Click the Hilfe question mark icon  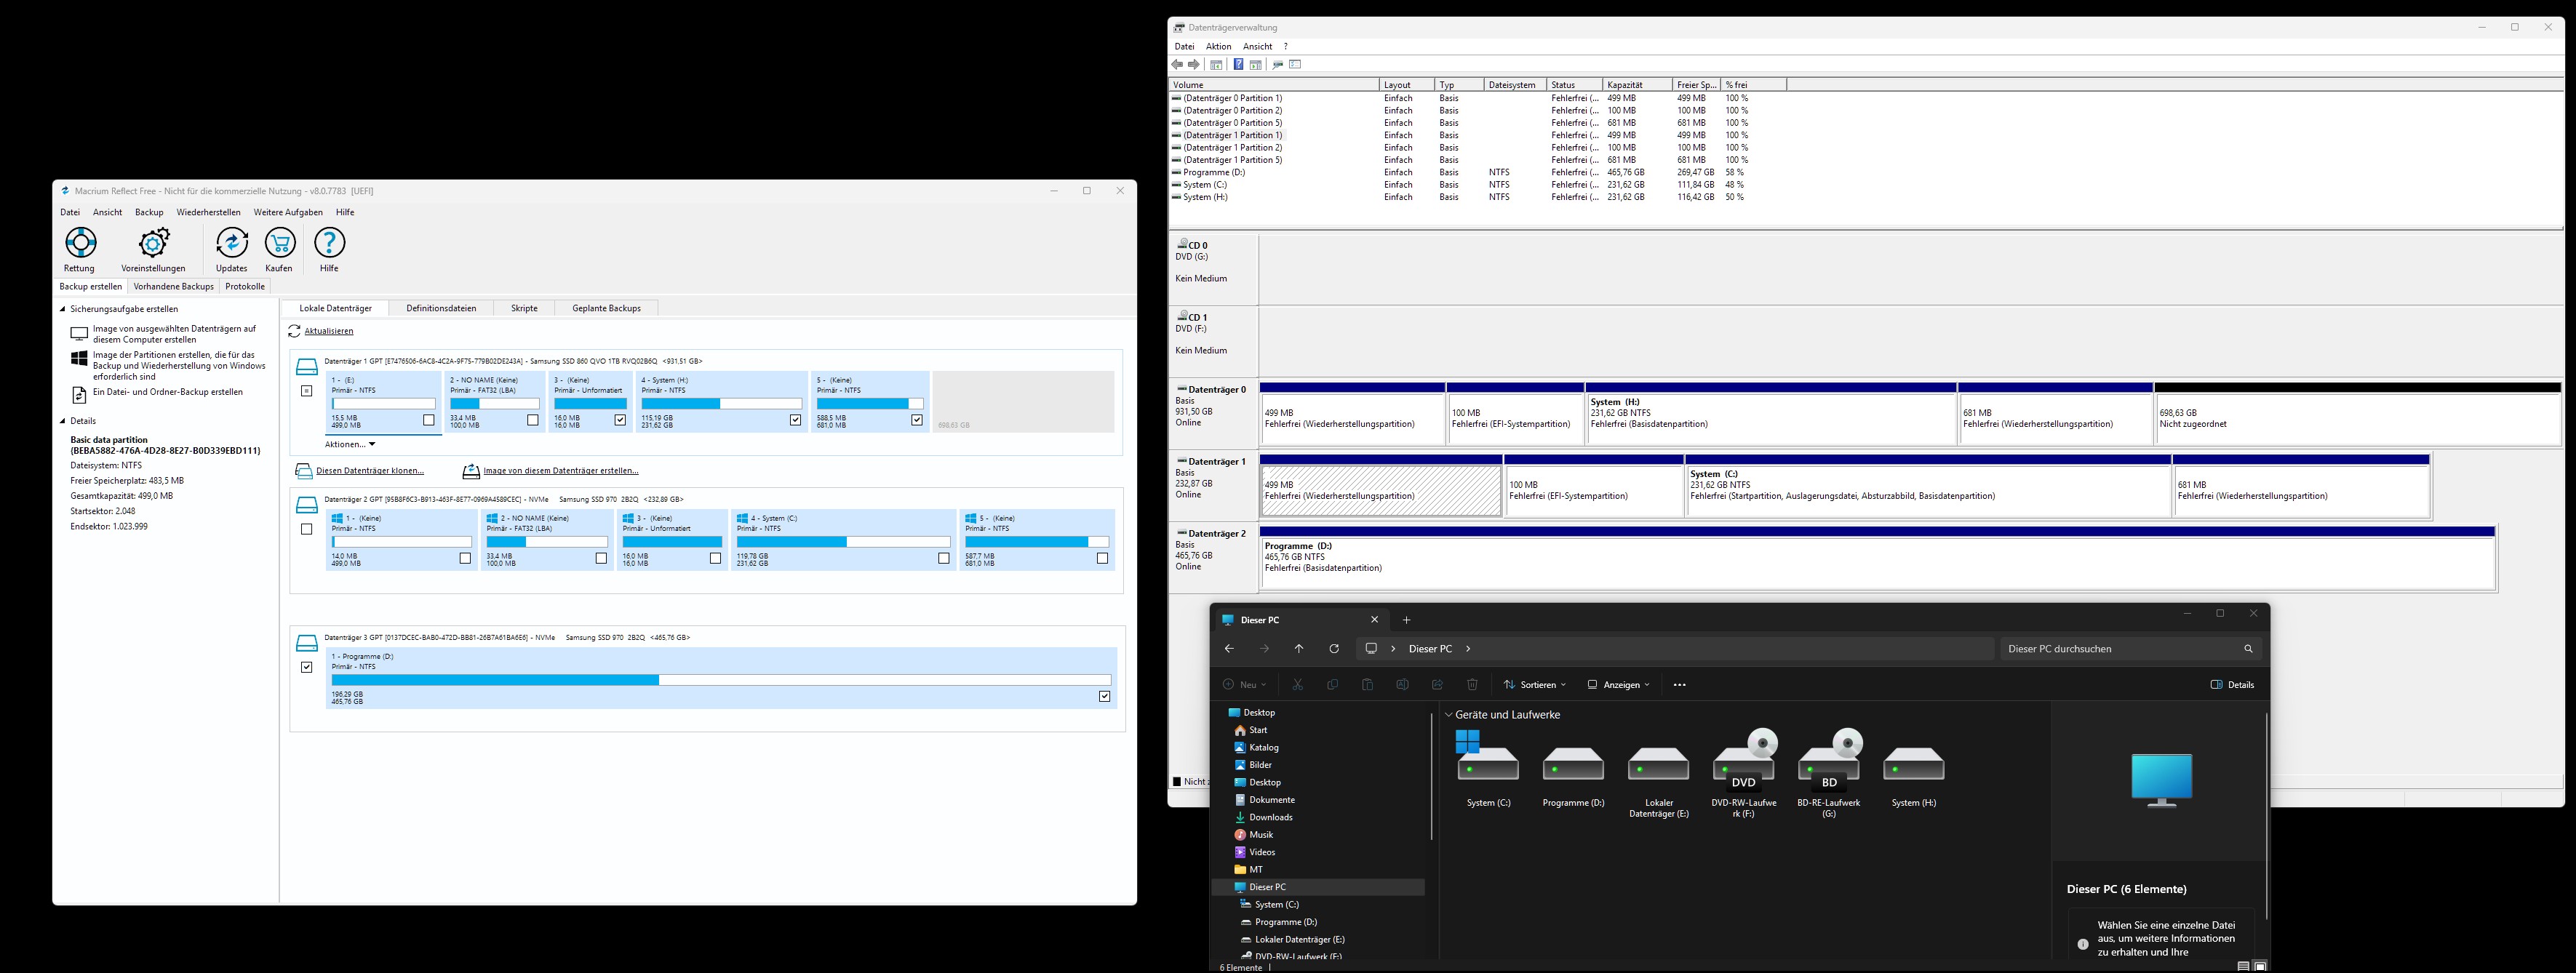coord(329,243)
